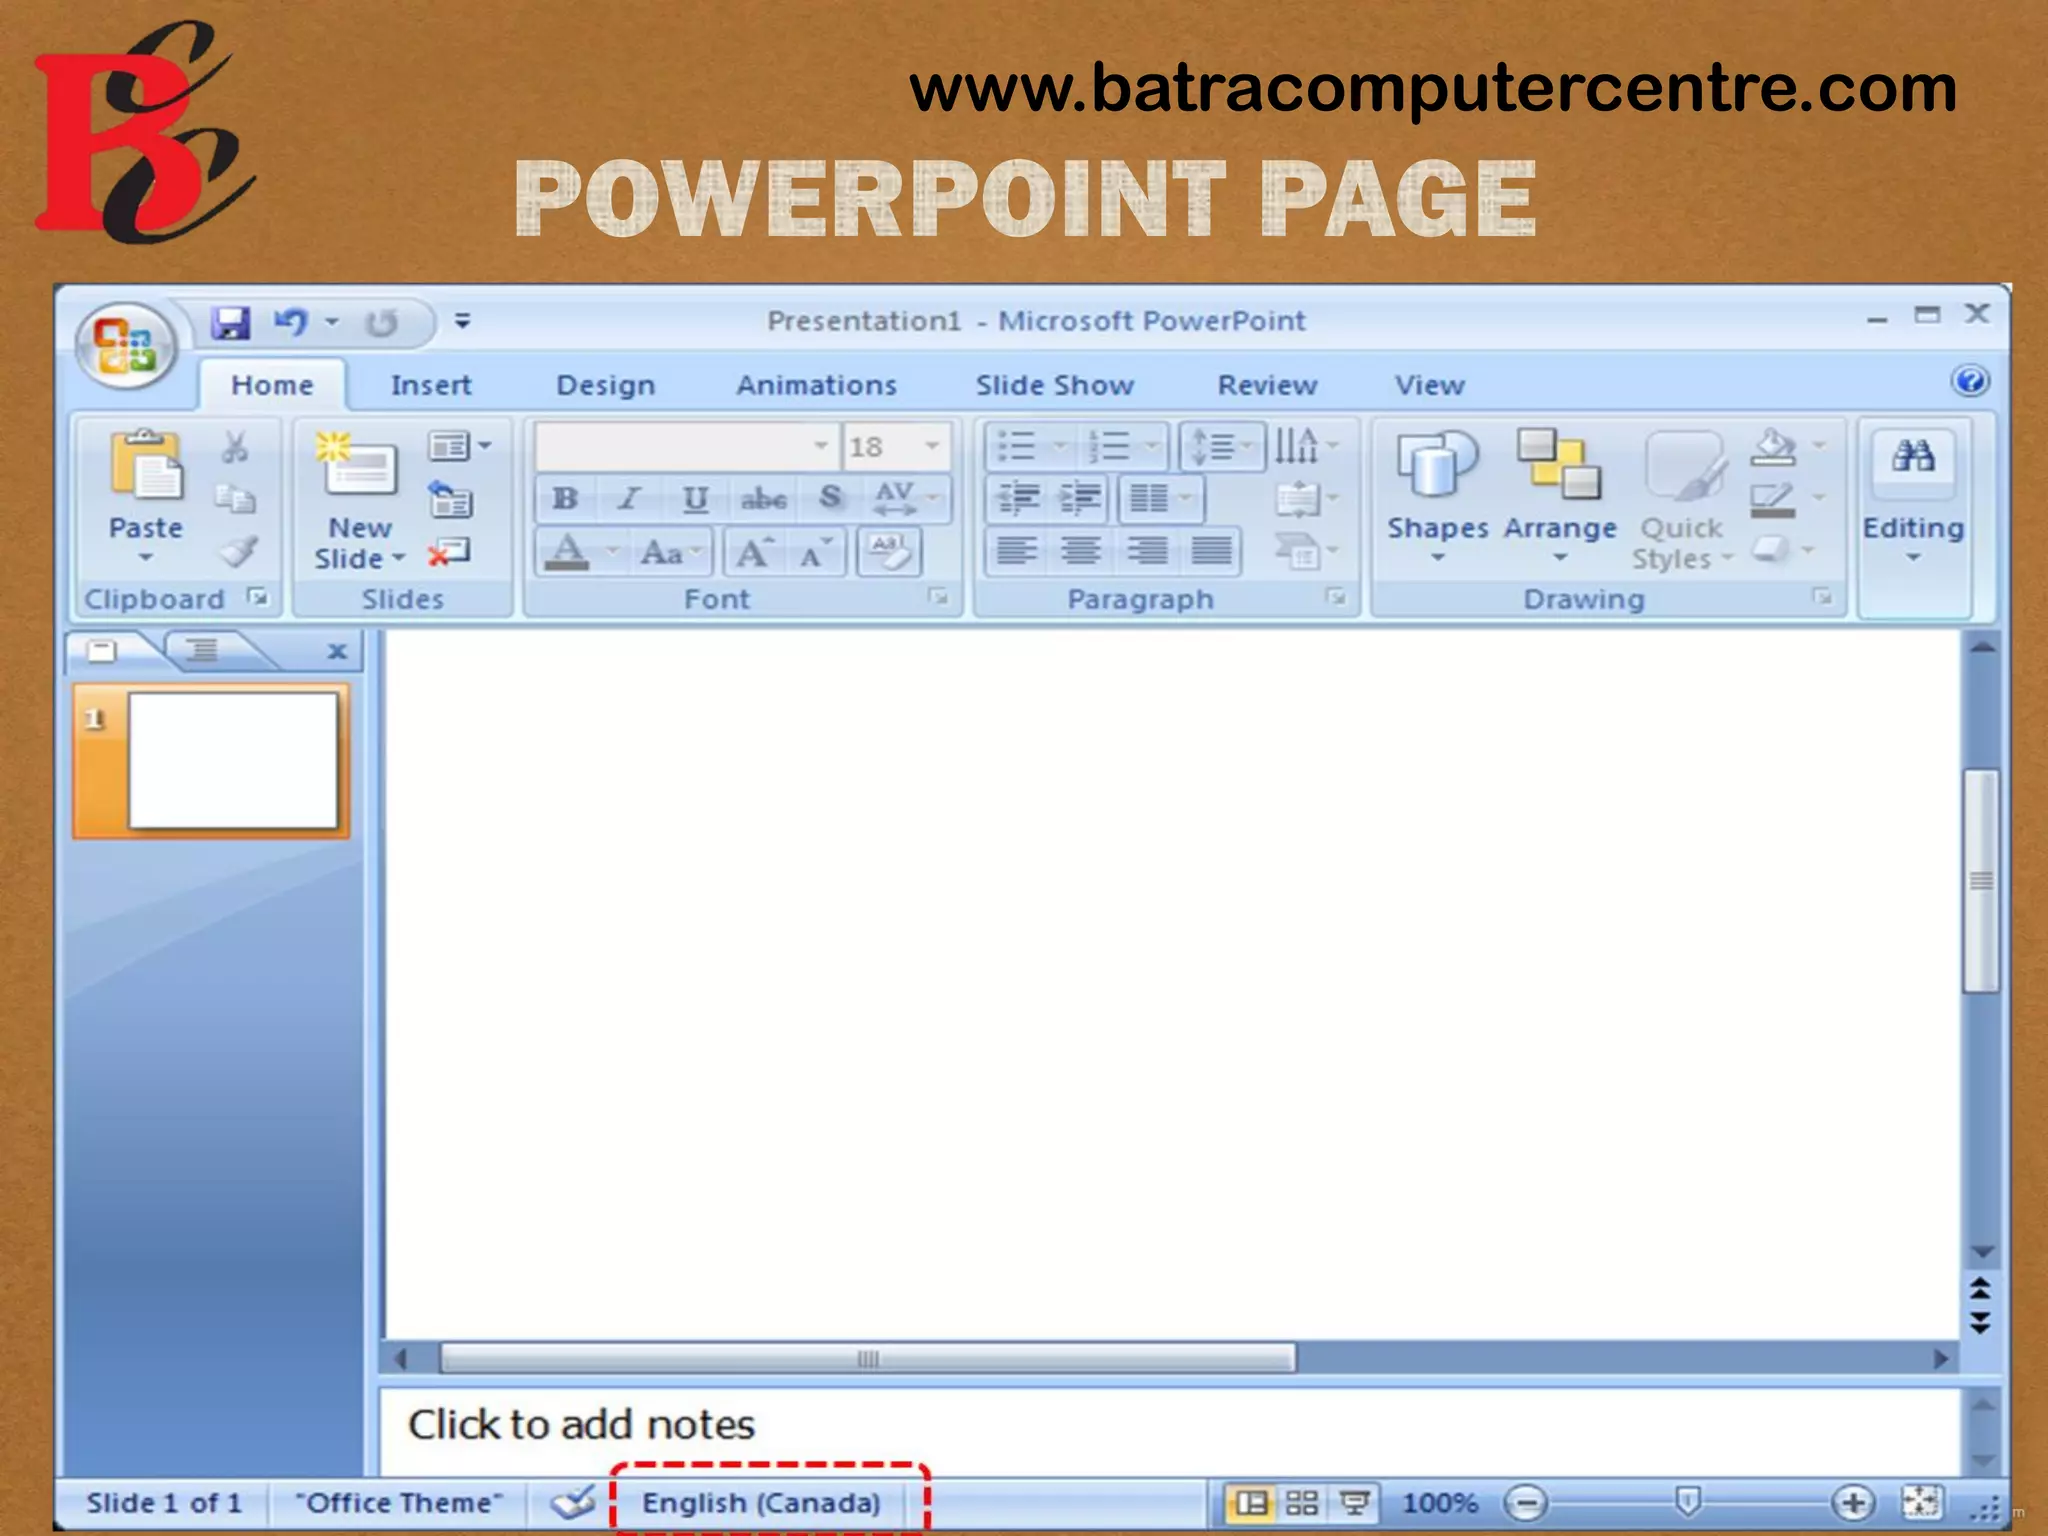The height and width of the screenshot is (1536, 2048).
Task: Increase list indent level
Action: tap(1080, 498)
